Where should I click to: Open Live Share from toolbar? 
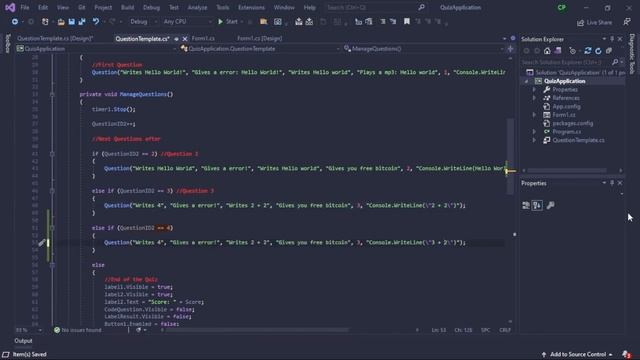[594, 22]
